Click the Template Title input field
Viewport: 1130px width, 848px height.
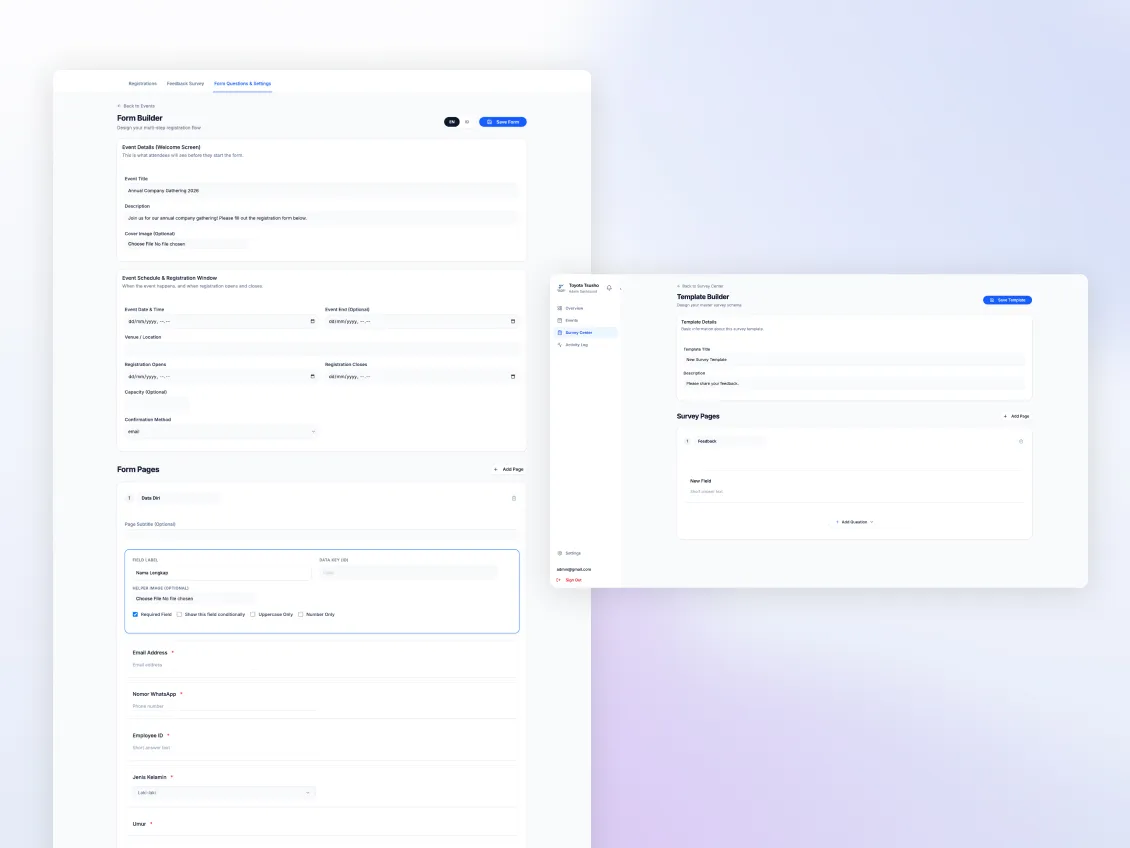click(x=854, y=360)
